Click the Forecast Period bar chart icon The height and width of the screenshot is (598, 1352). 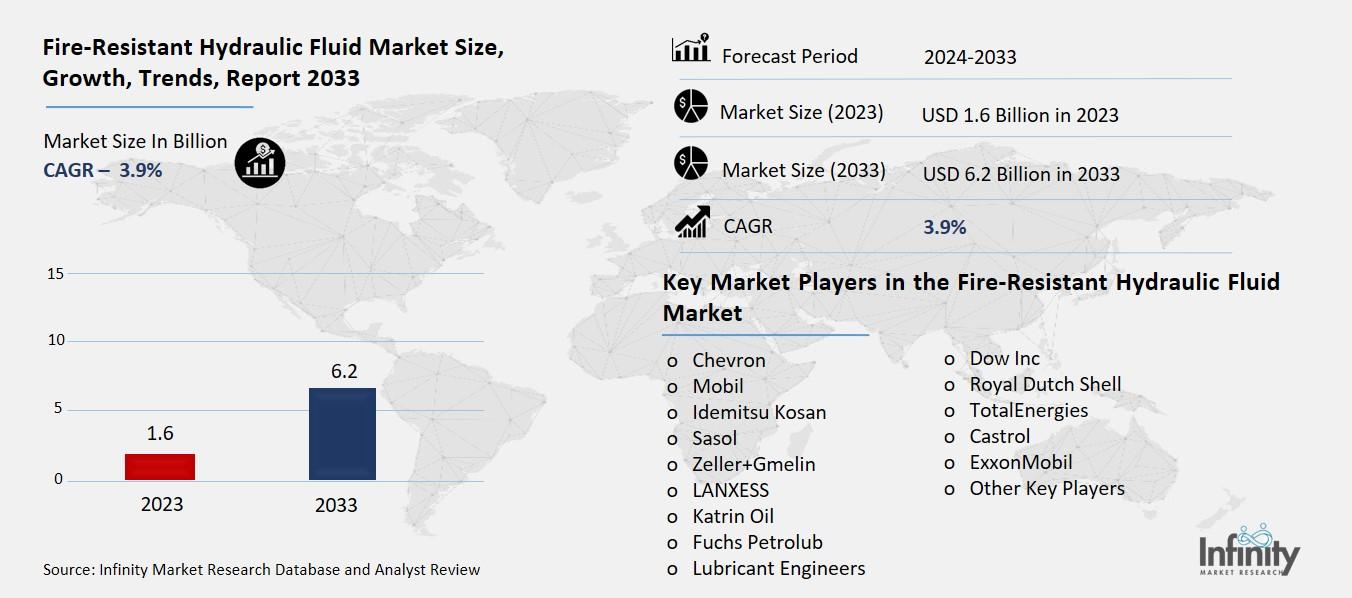point(690,50)
